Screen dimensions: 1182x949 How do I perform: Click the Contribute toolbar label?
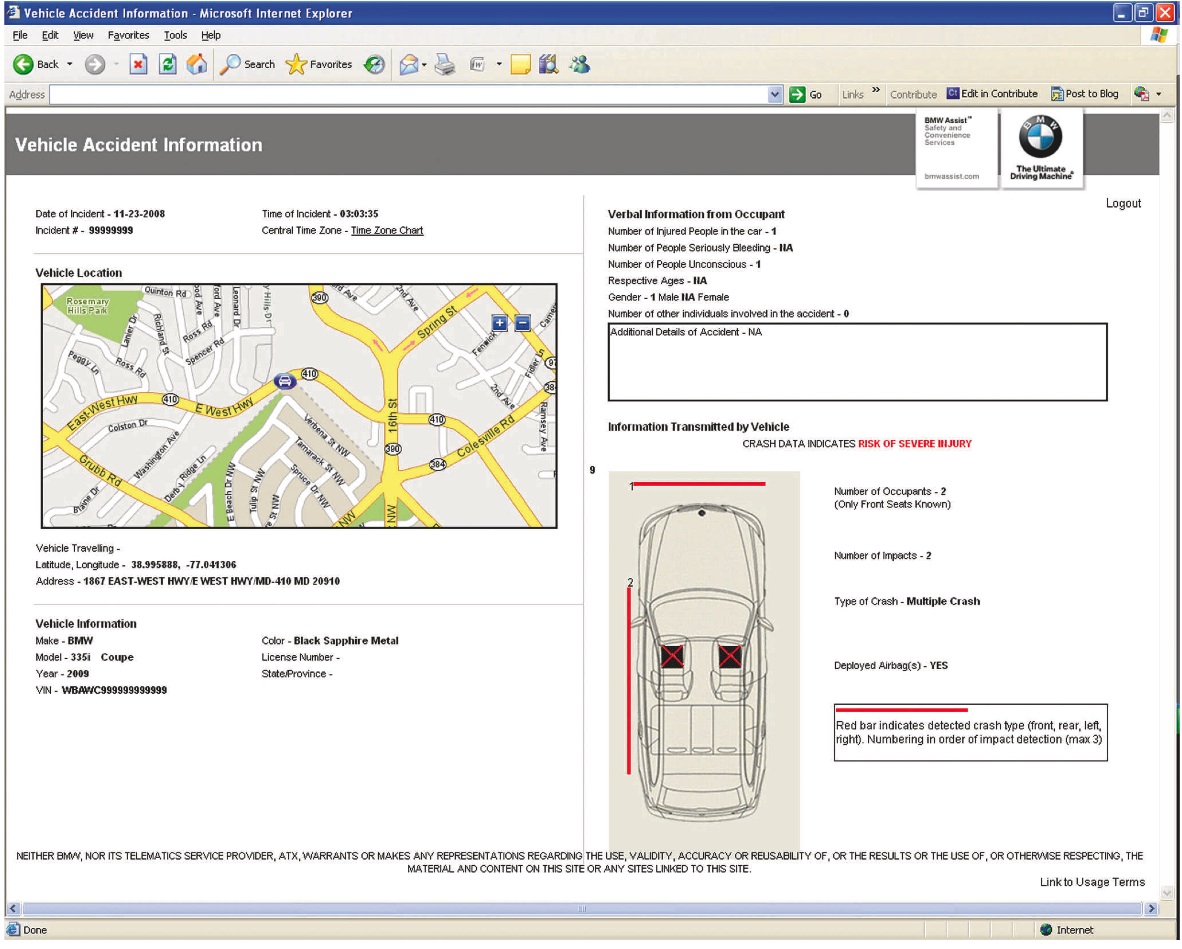coord(913,95)
